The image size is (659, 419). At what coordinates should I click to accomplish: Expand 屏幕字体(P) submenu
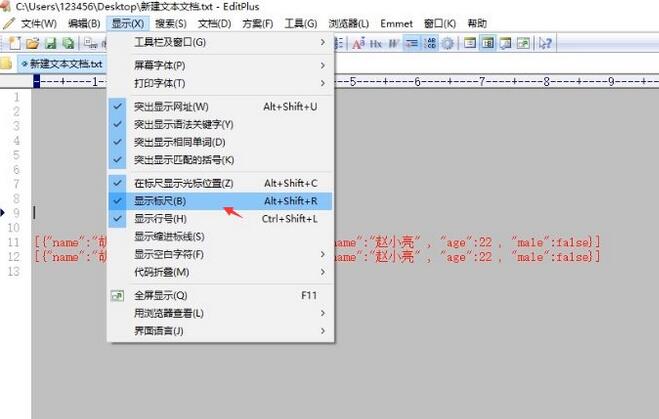point(221,66)
